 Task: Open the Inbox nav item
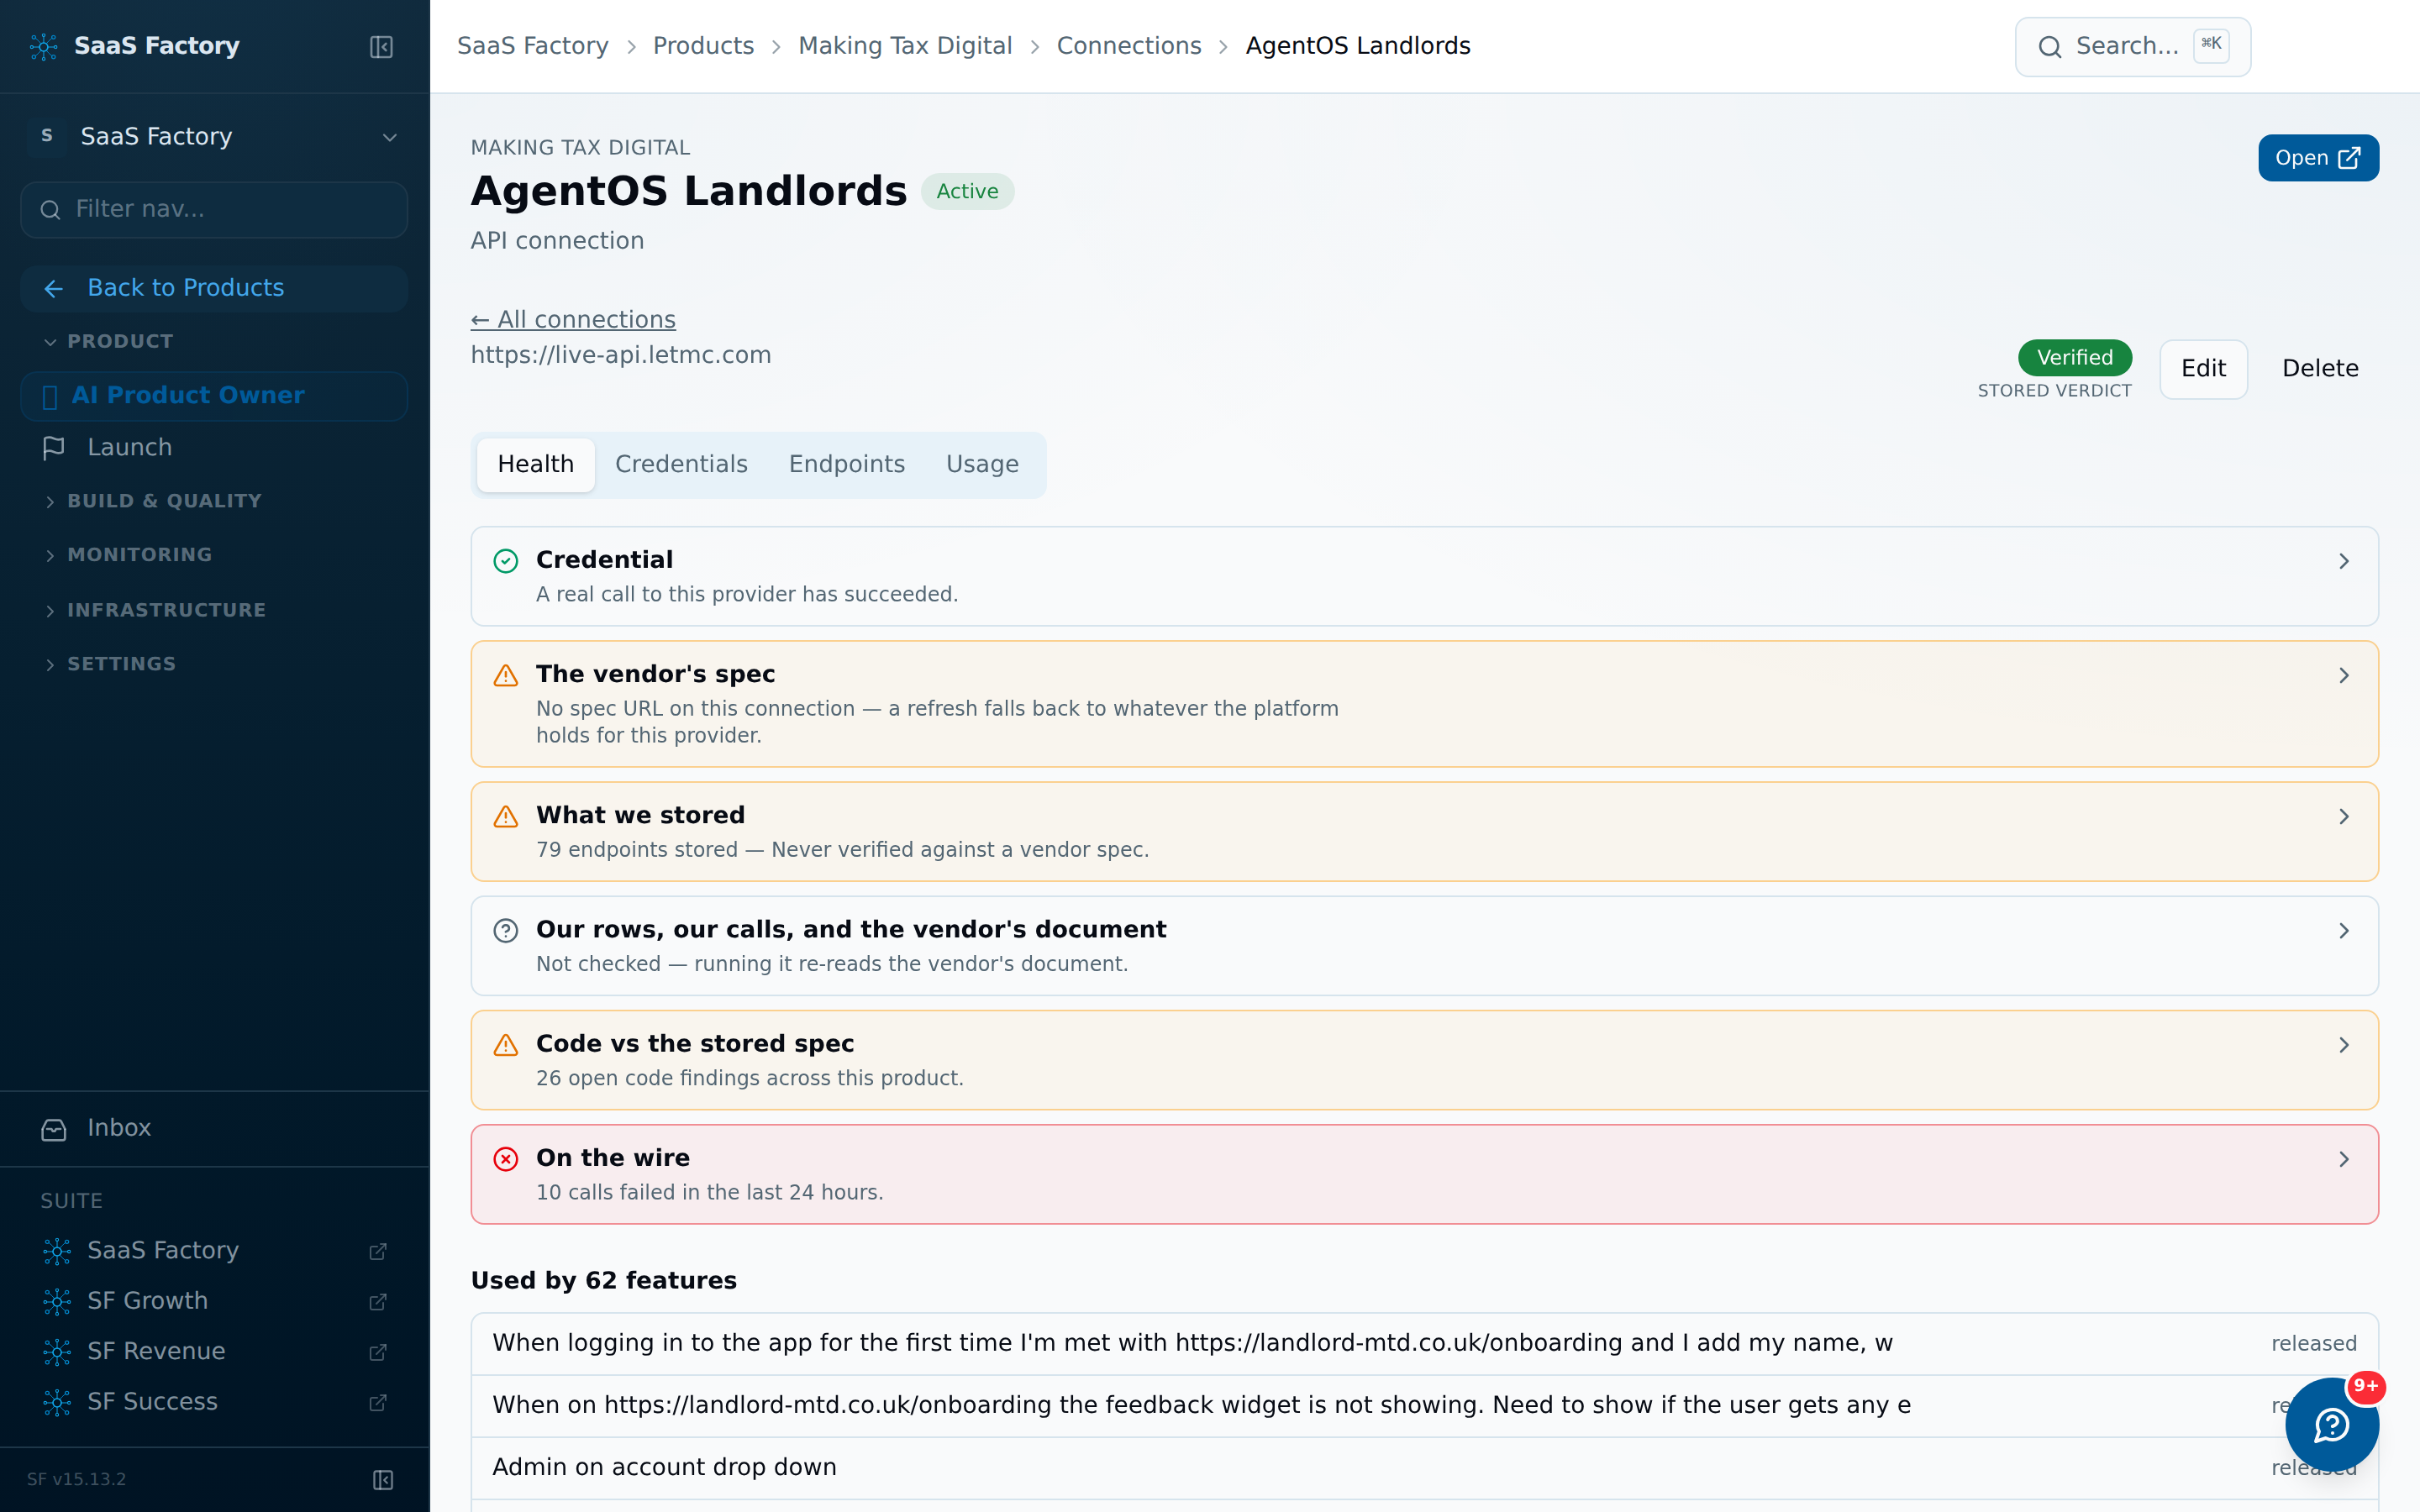click(x=214, y=1128)
